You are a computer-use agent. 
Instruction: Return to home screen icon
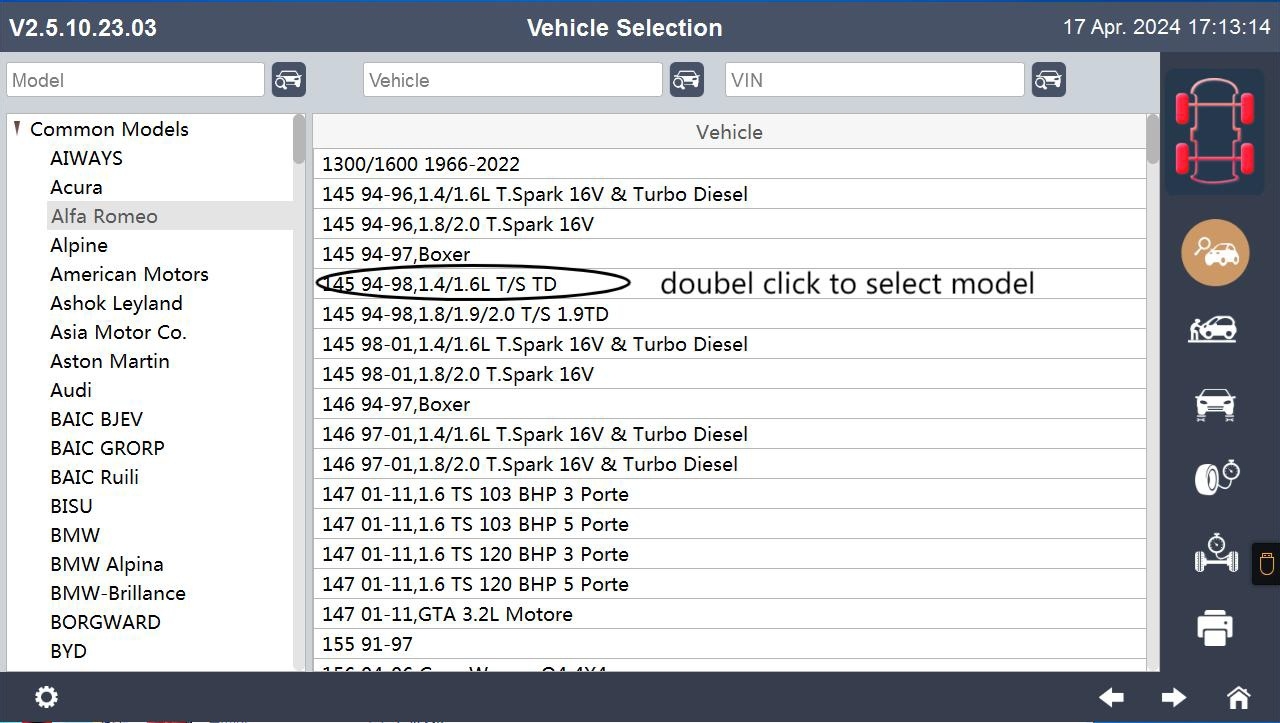(x=1238, y=697)
